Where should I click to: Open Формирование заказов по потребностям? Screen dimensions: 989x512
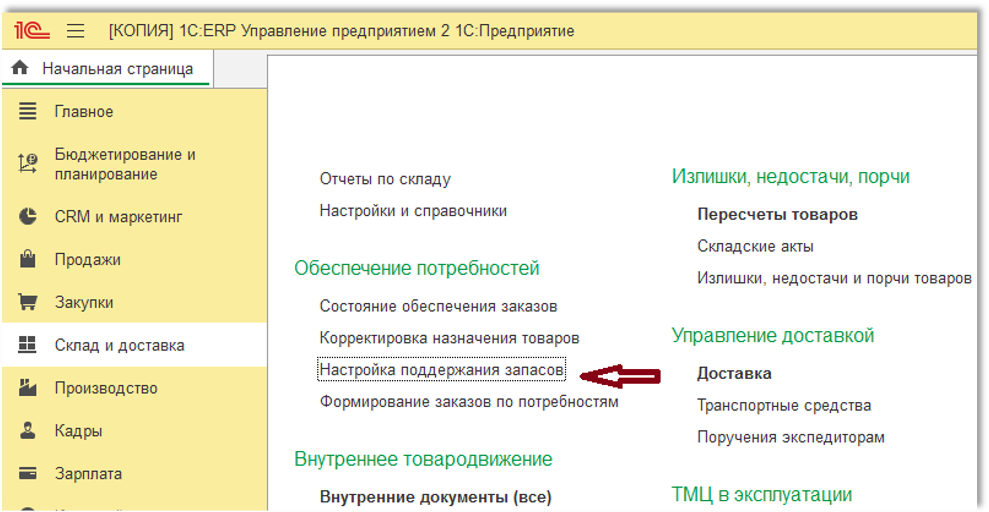point(469,402)
